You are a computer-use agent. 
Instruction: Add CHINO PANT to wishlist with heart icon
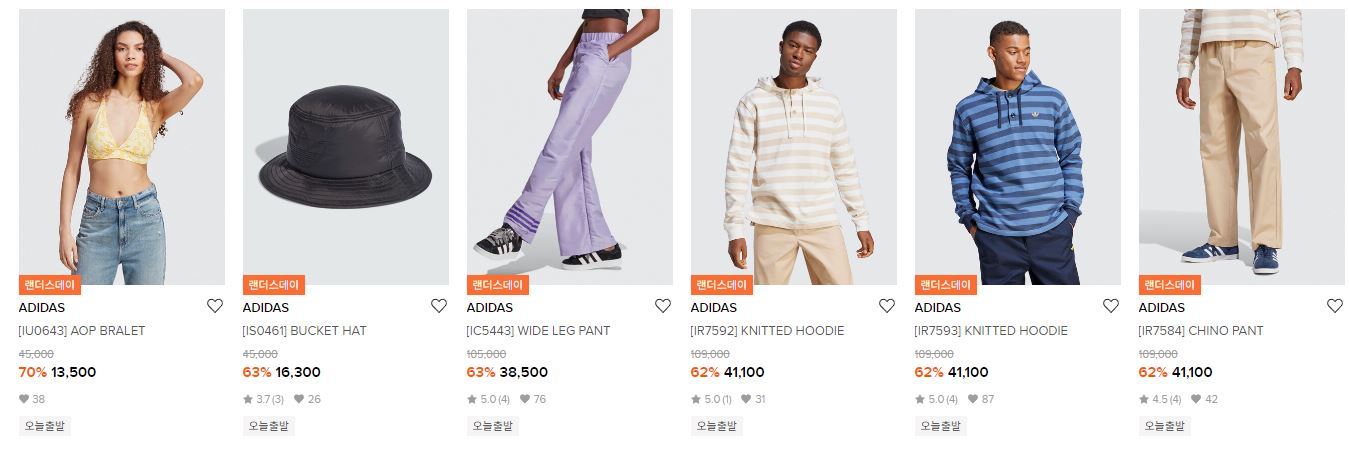pos(1335,306)
